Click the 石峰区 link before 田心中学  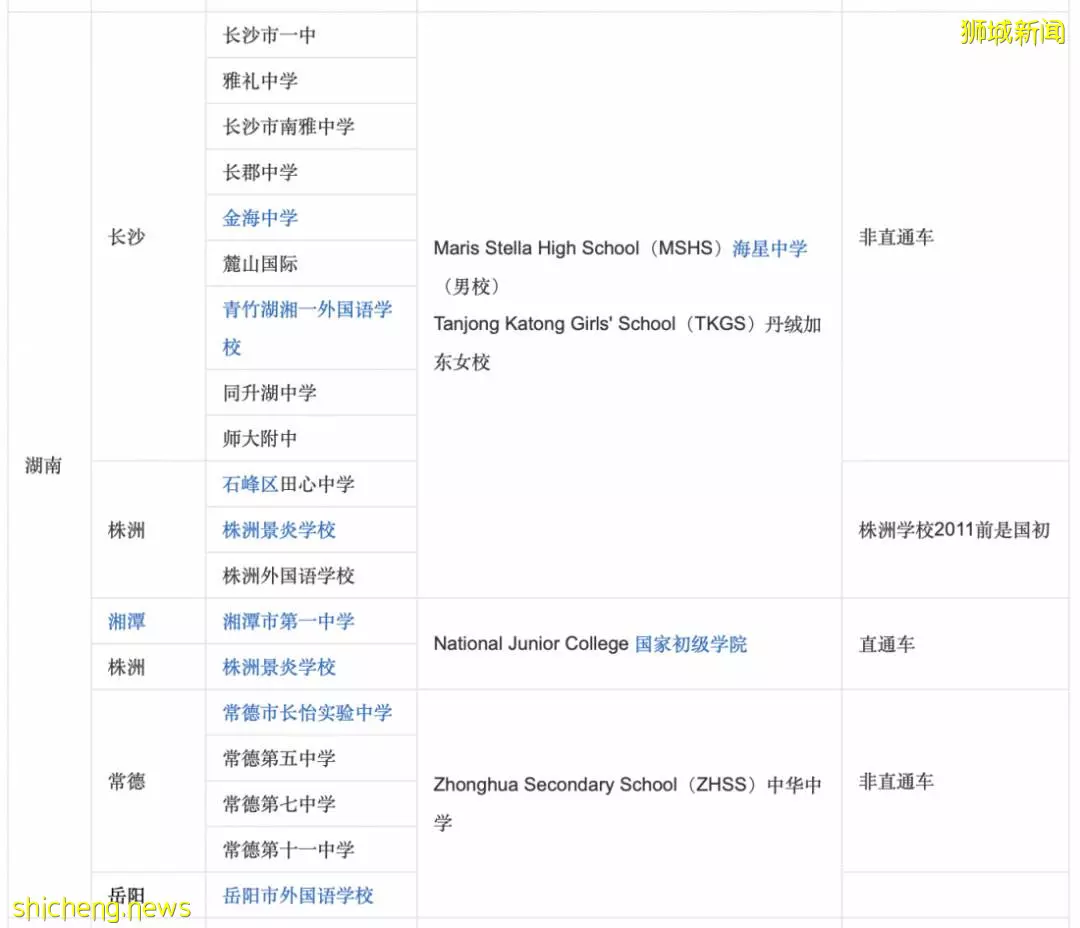coord(250,484)
